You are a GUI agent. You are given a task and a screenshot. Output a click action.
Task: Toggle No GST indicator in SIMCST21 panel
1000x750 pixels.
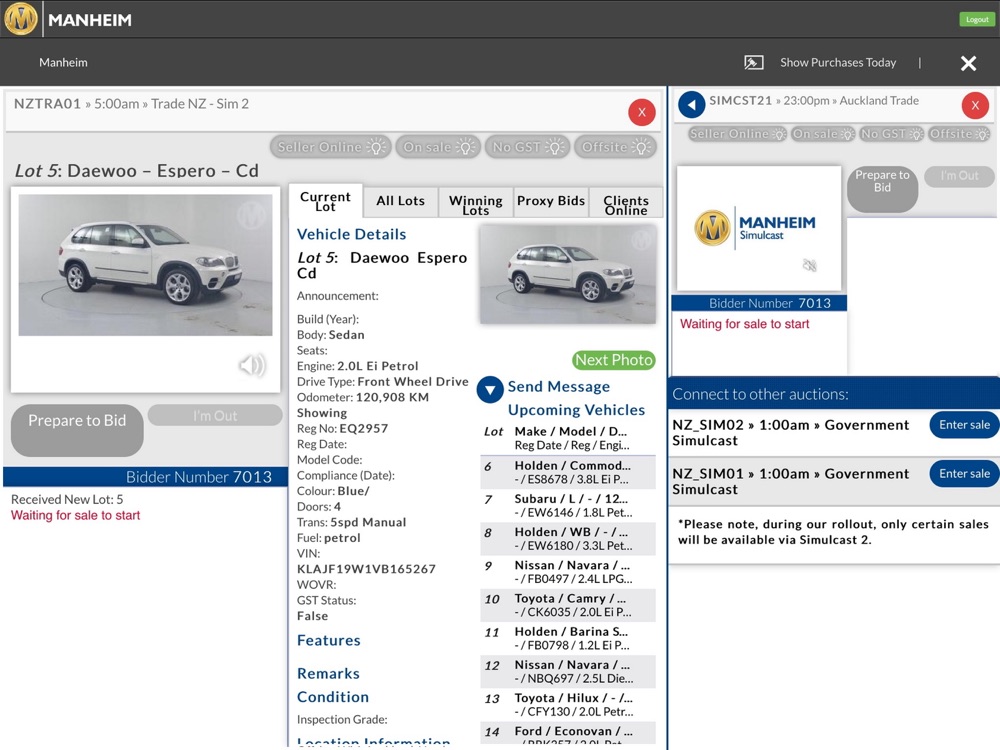coord(891,134)
